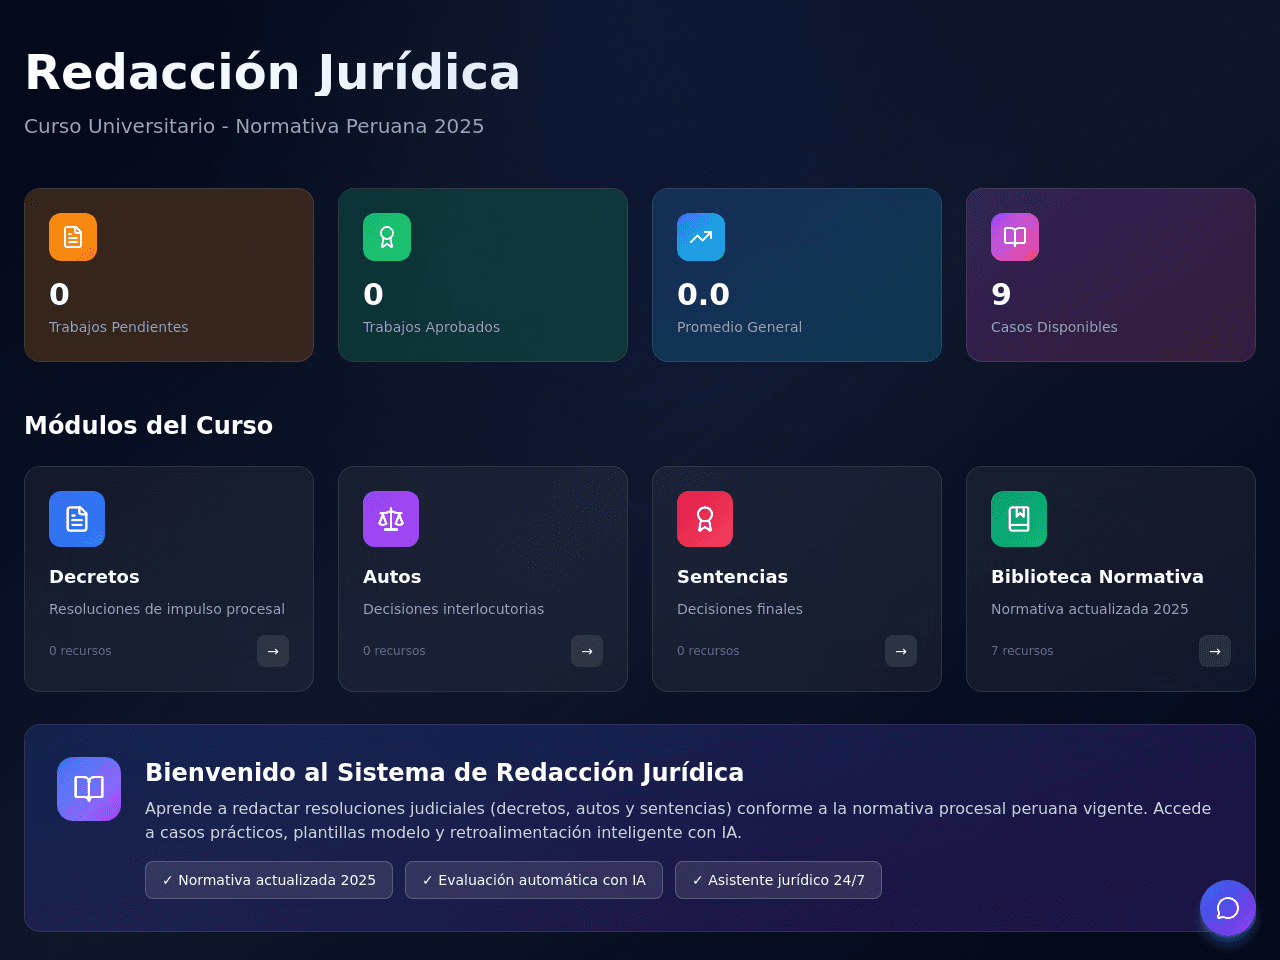Open the Sentencias module title
1280x960 pixels.
732,577
